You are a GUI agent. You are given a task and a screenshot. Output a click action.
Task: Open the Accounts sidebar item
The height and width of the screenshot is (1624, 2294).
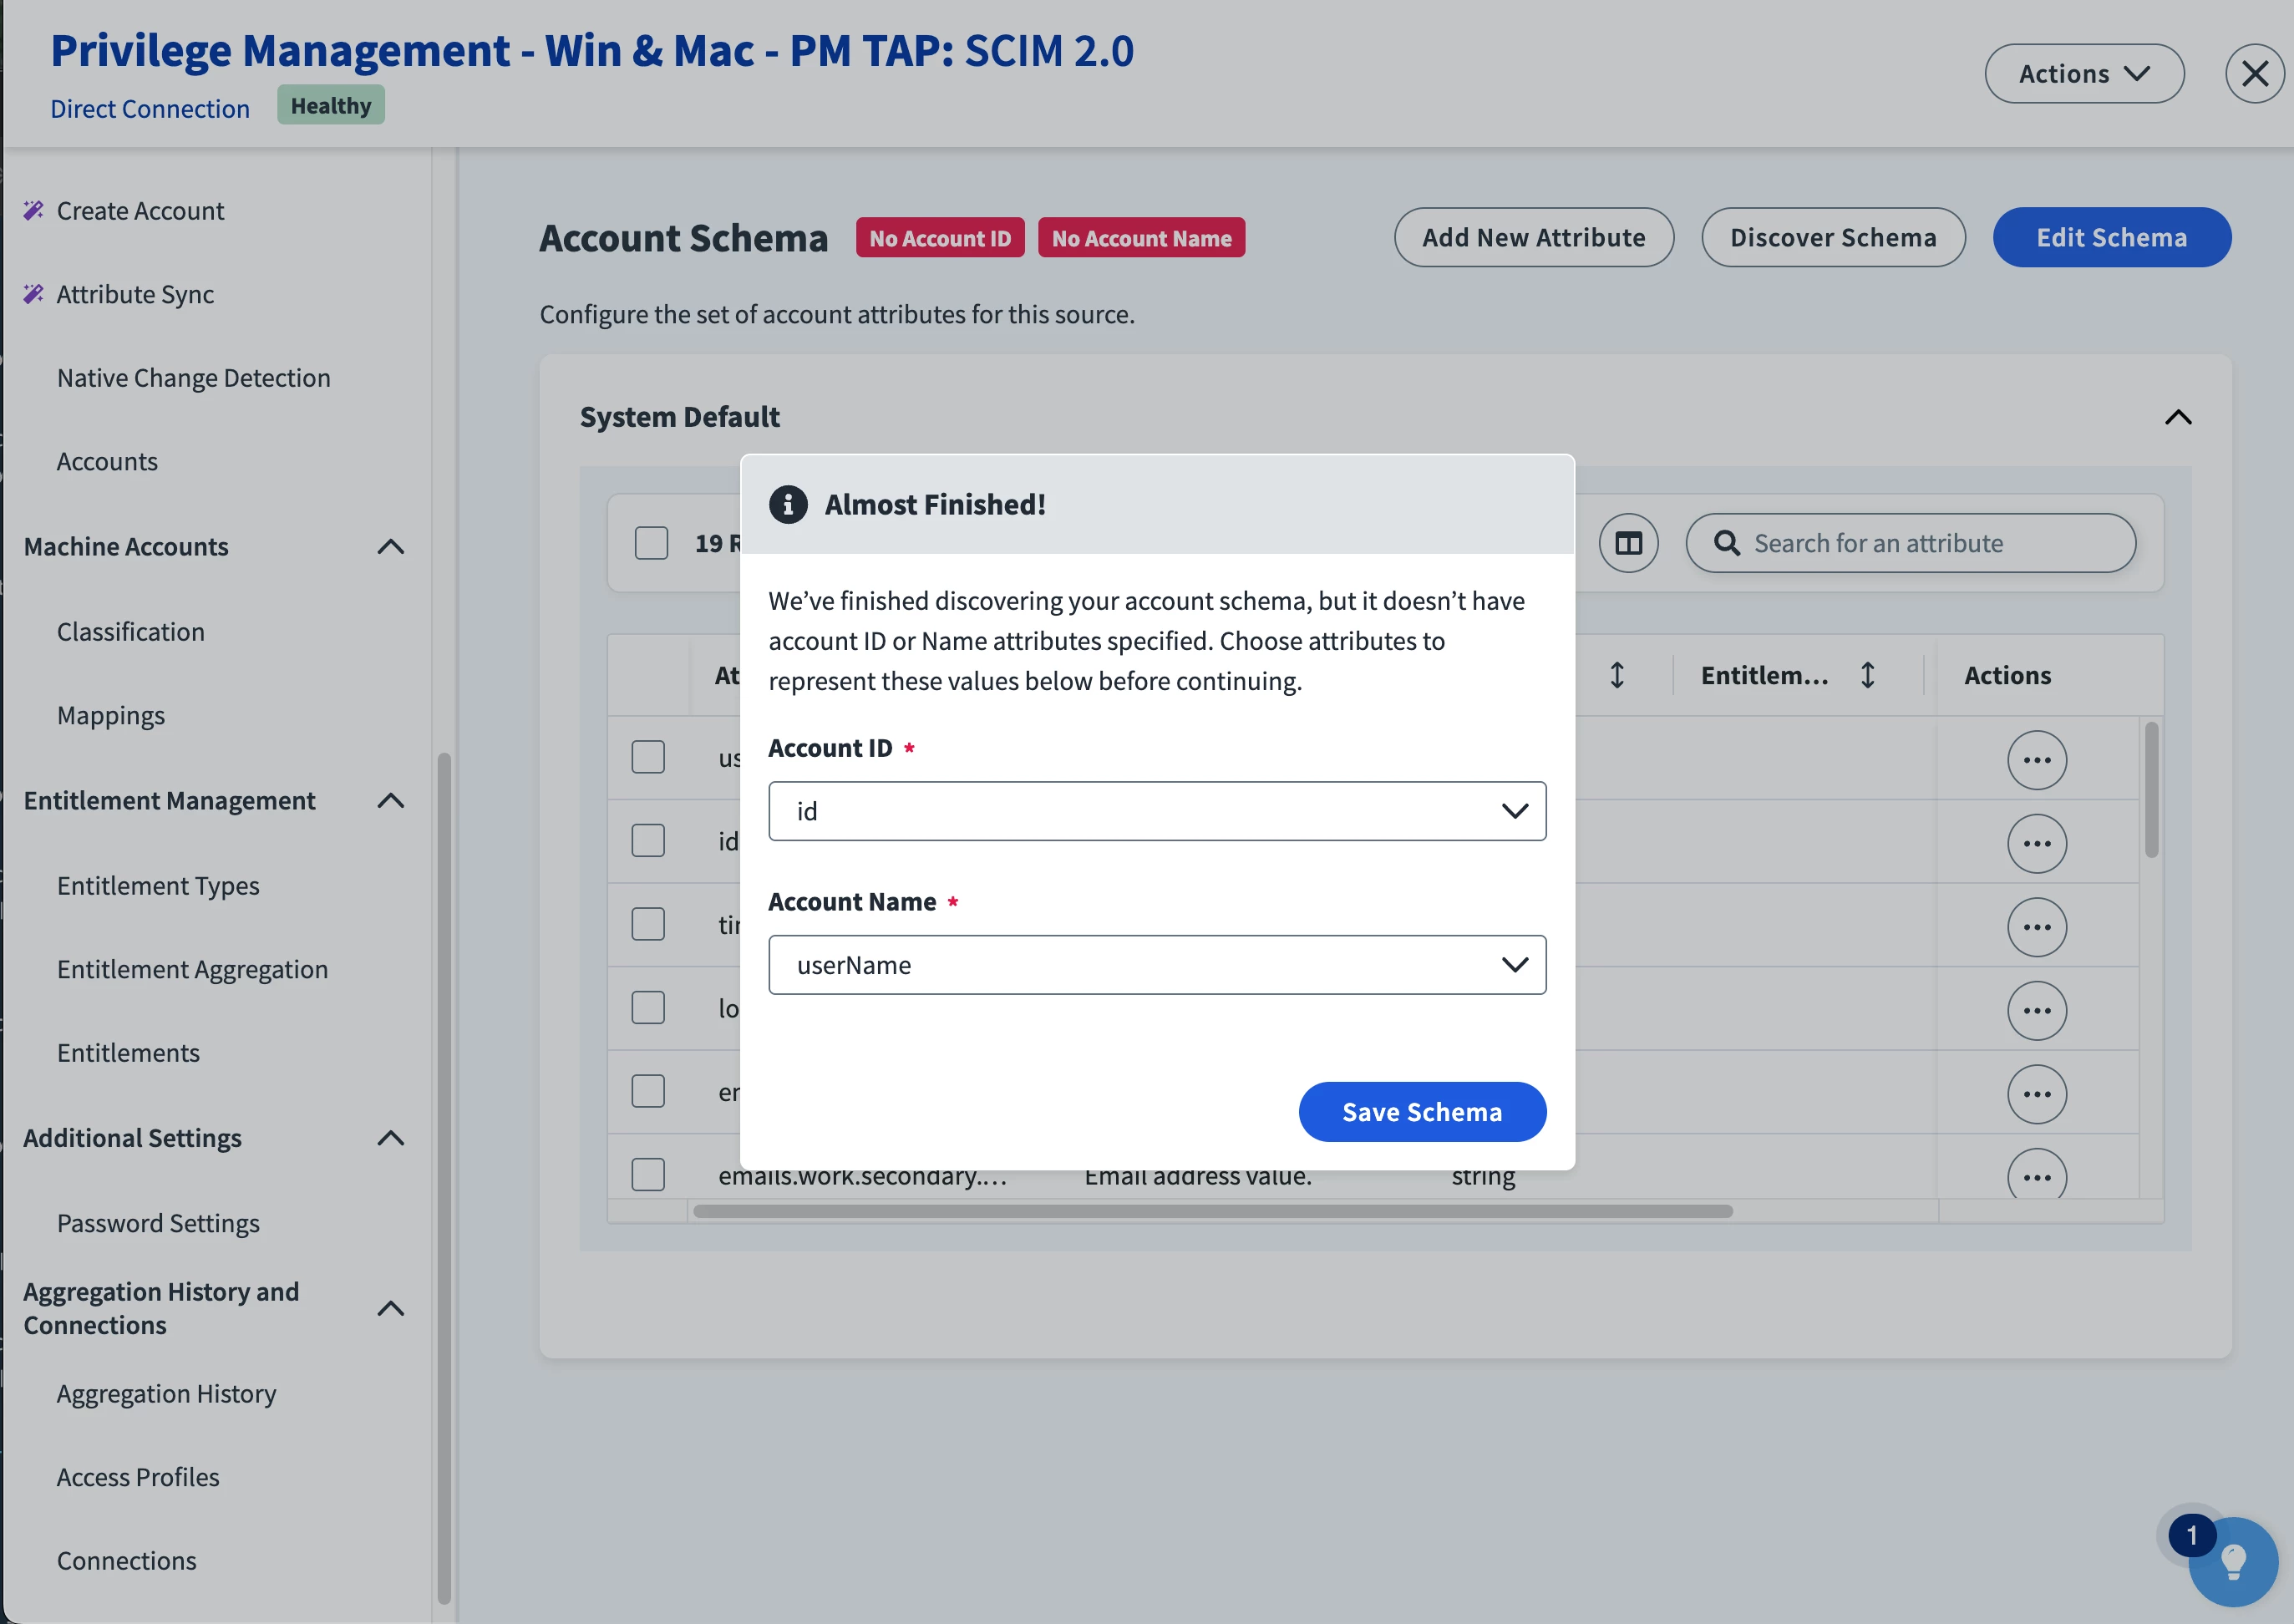[x=107, y=462]
